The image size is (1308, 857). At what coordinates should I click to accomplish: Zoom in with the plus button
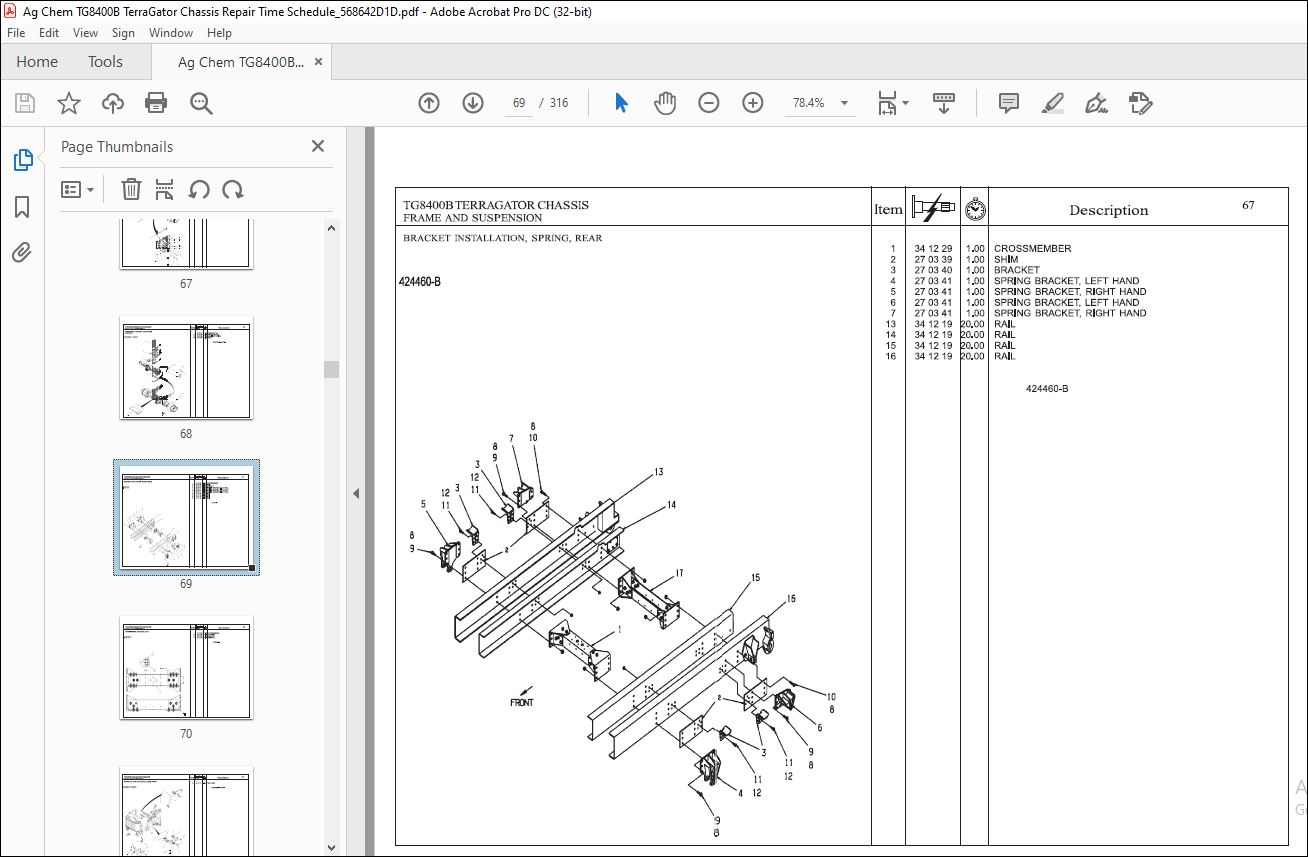pos(753,103)
